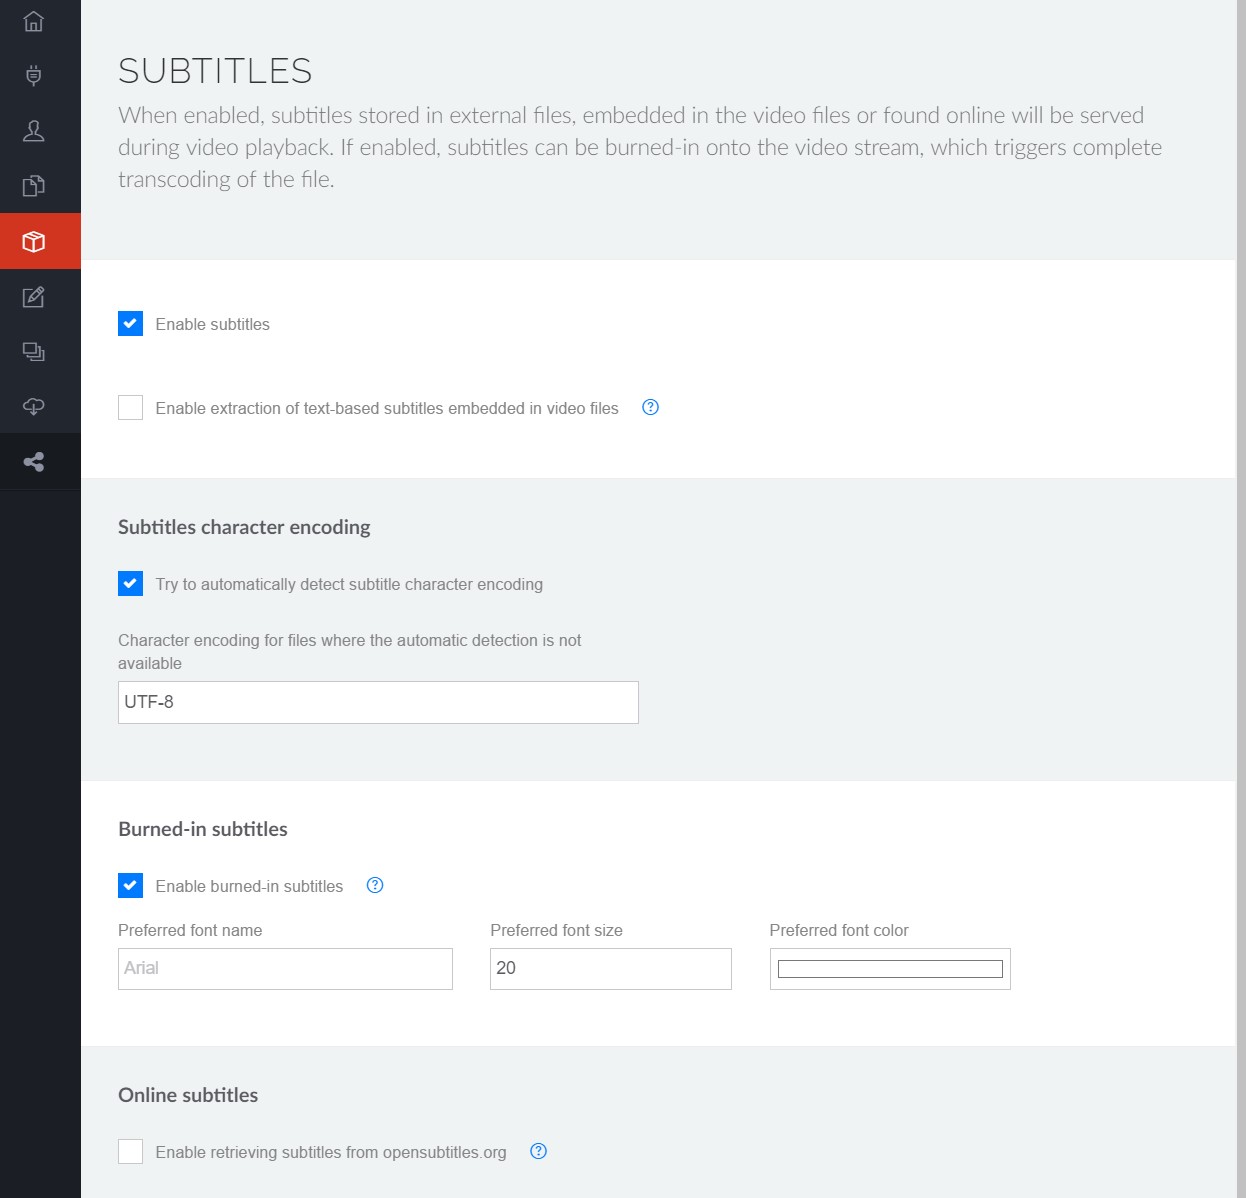This screenshot has height=1198, width=1246.
Task: Click the Online subtitles heading
Action: click(188, 1095)
